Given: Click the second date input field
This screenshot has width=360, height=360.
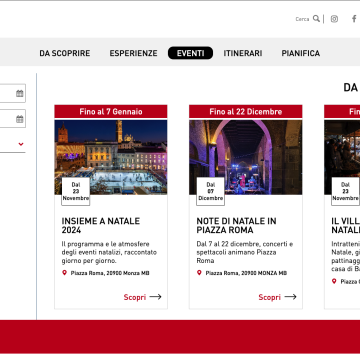Looking at the screenshot, I should [13, 119].
